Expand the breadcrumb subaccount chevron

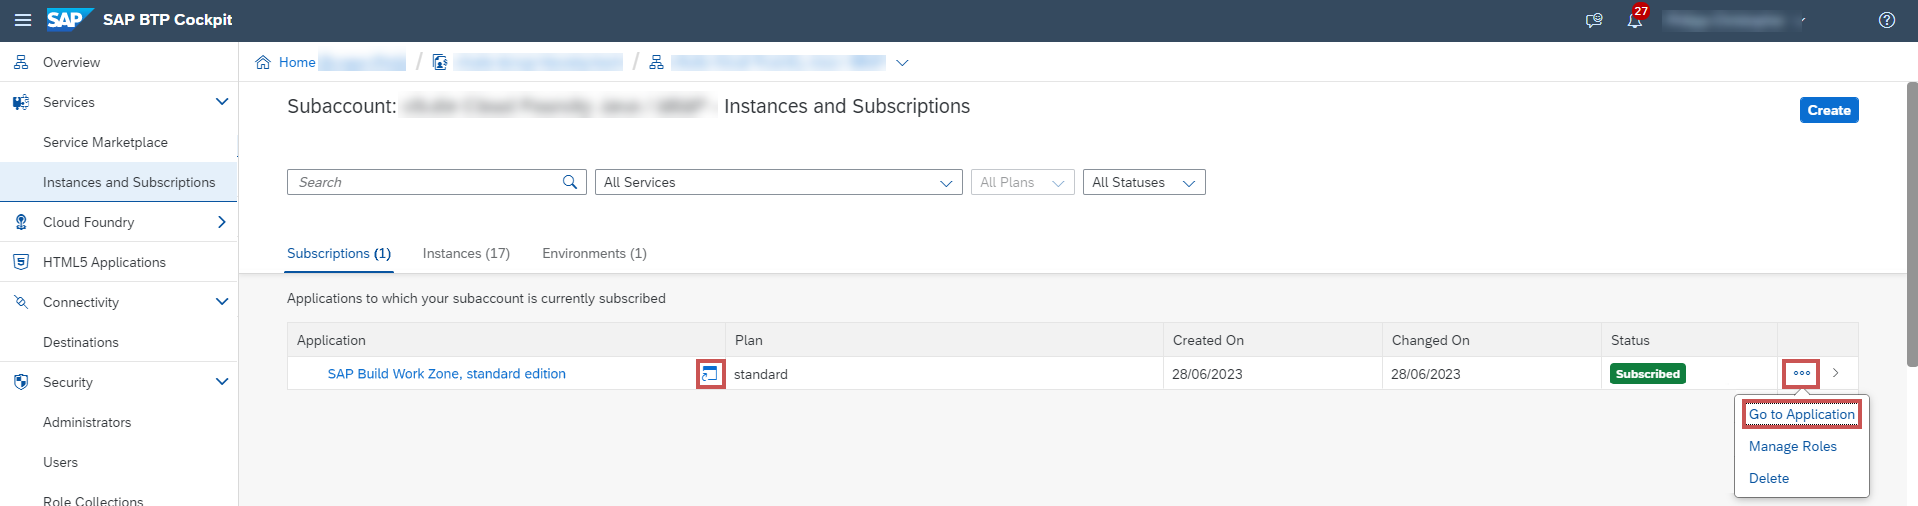(x=902, y=62)
